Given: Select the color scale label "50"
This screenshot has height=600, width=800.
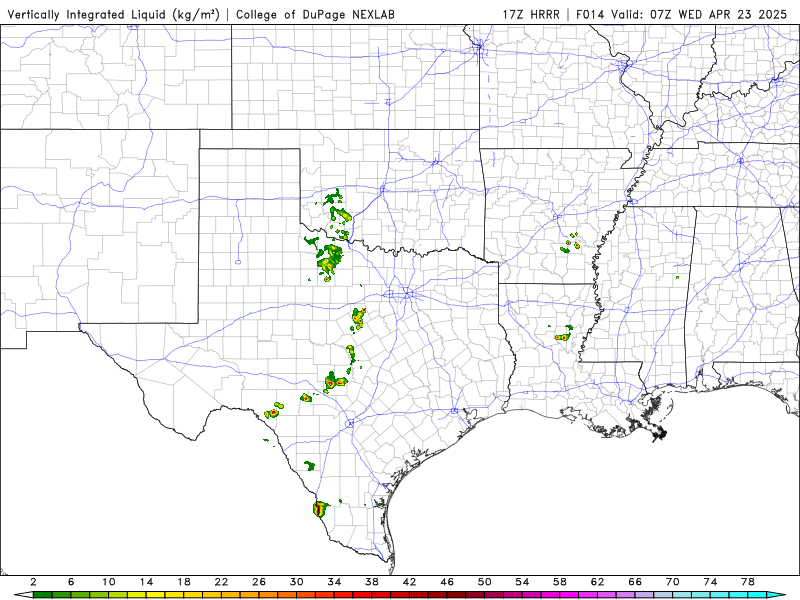Looking at the screenshot, I should tap(485, 582).
